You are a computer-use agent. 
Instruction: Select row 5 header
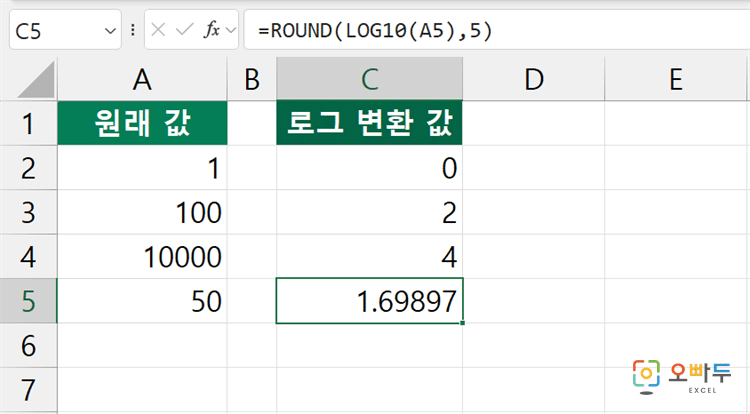28,301
